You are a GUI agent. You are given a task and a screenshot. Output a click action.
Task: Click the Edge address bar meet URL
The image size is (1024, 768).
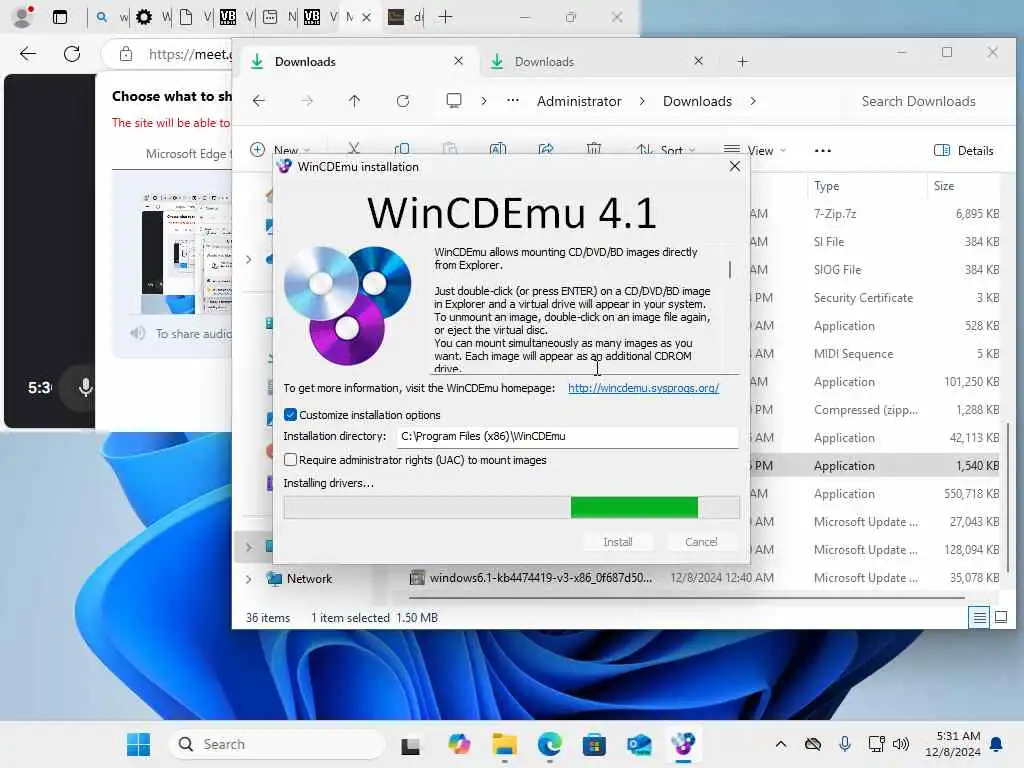[189, 54]
